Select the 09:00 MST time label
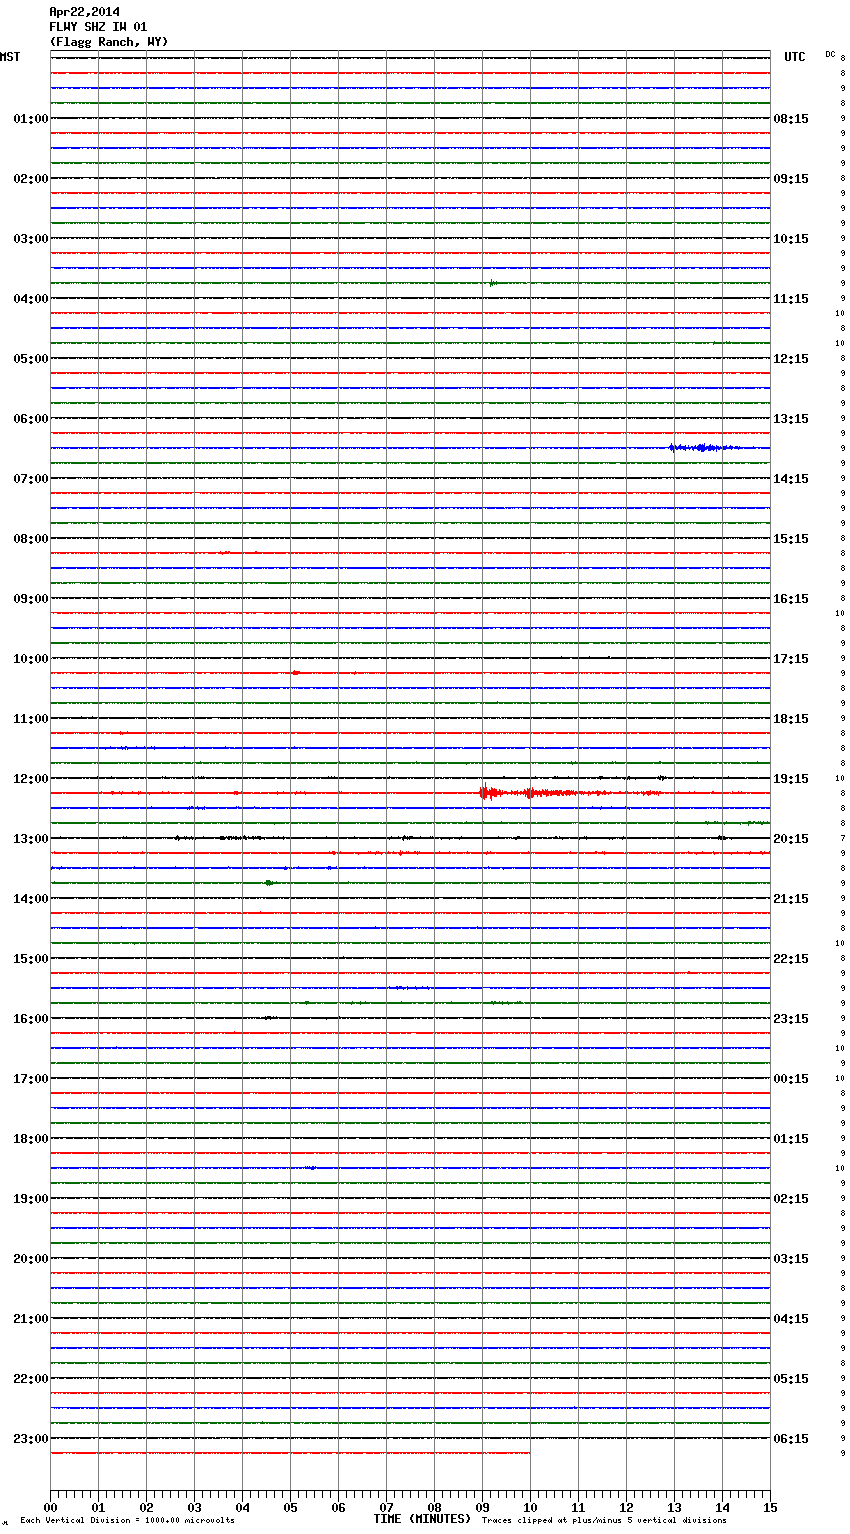The height and width of the screenshot is (1534, 850). pos(31,599)
